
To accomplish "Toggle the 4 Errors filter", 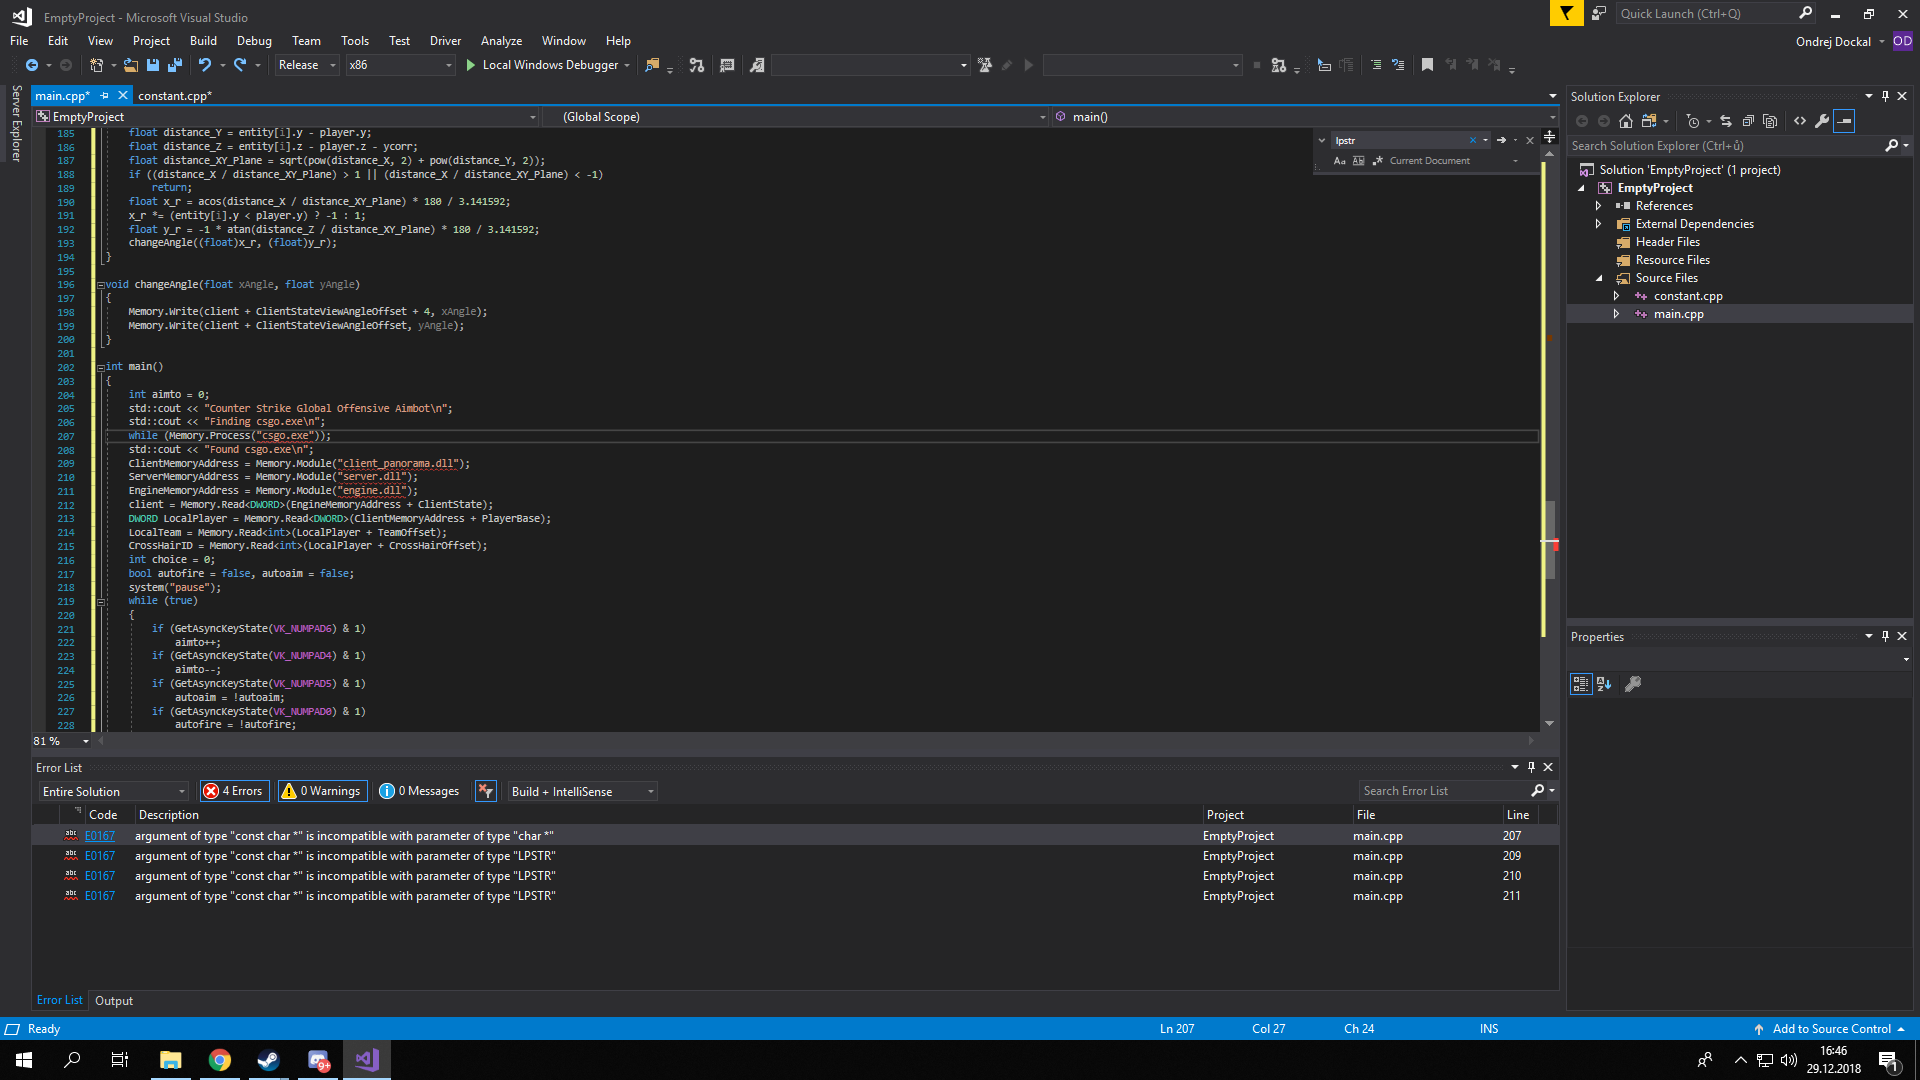I will [234, 790].
